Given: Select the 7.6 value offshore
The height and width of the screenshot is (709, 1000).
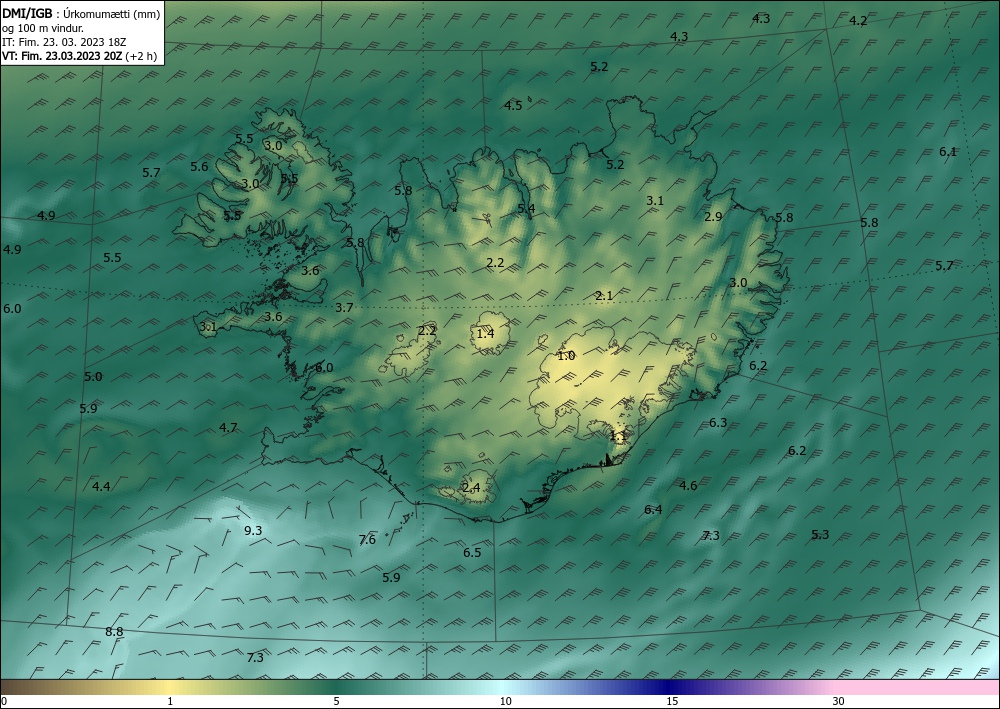Looking at the screenshot, I should 367,540.
